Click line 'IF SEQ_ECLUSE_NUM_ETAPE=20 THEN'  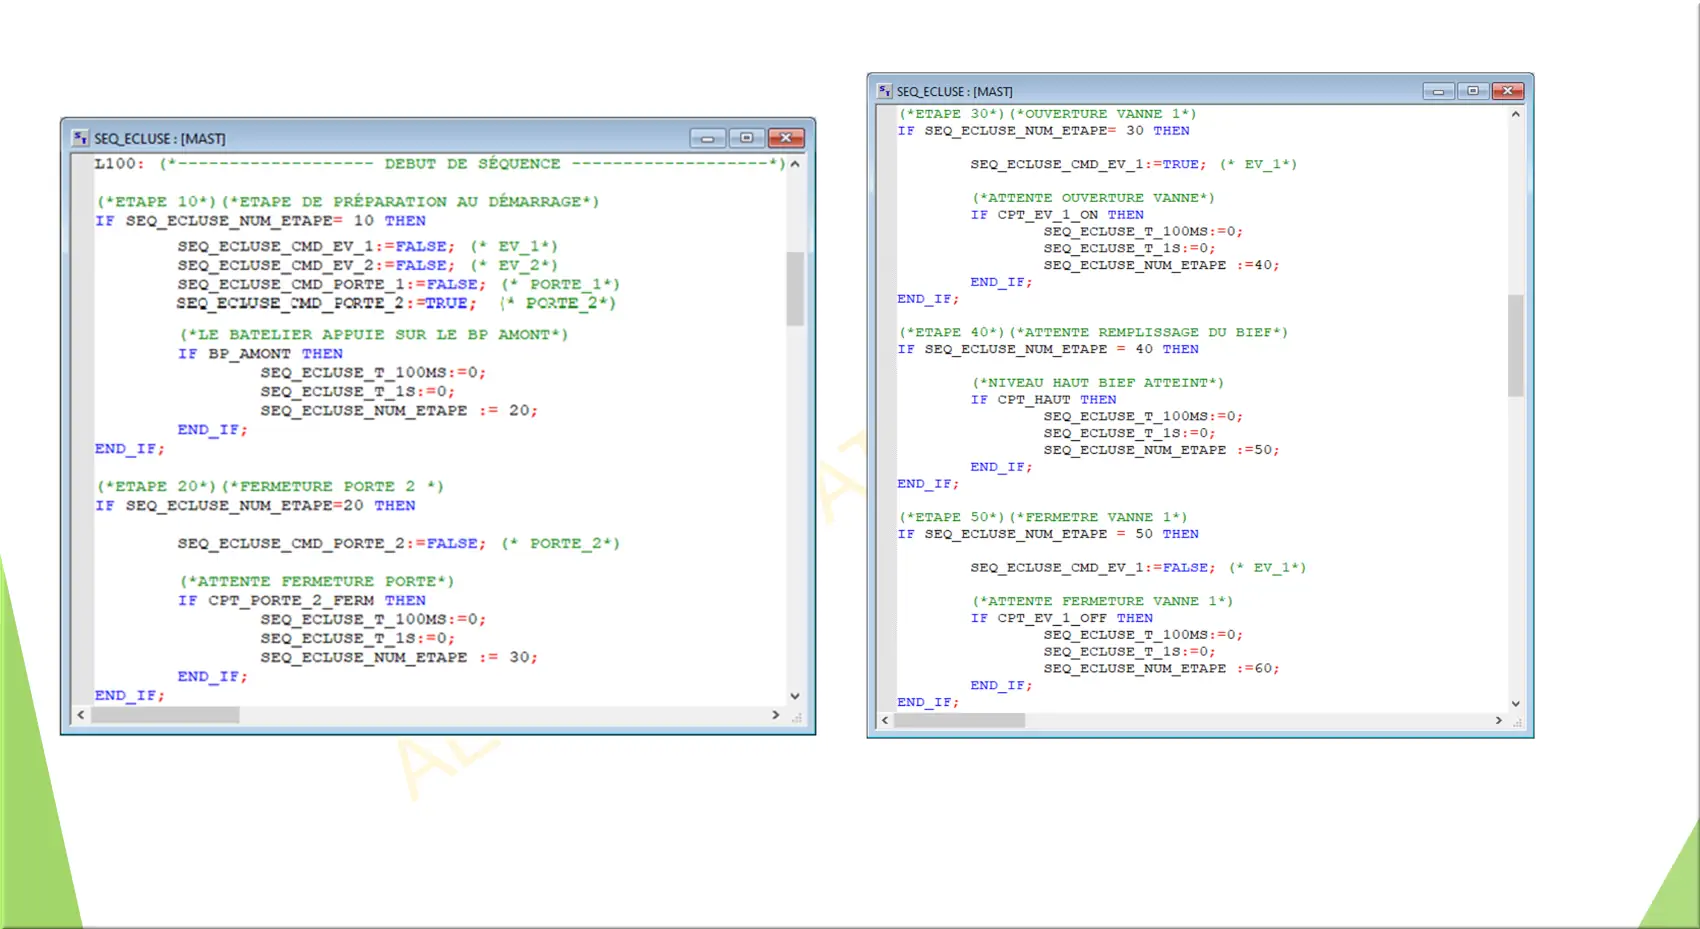256,506
